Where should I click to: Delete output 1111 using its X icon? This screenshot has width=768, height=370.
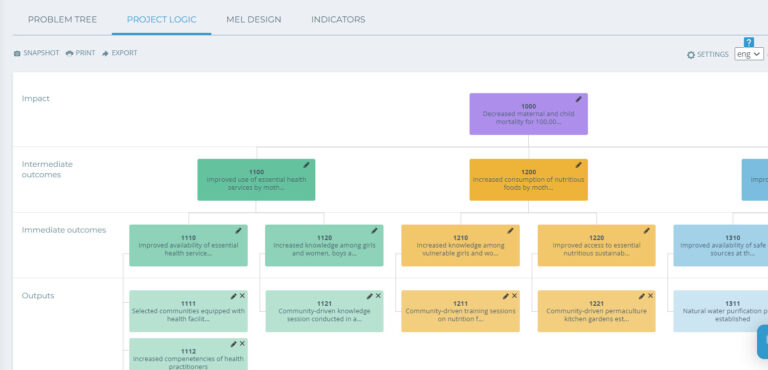click(242, 296)
